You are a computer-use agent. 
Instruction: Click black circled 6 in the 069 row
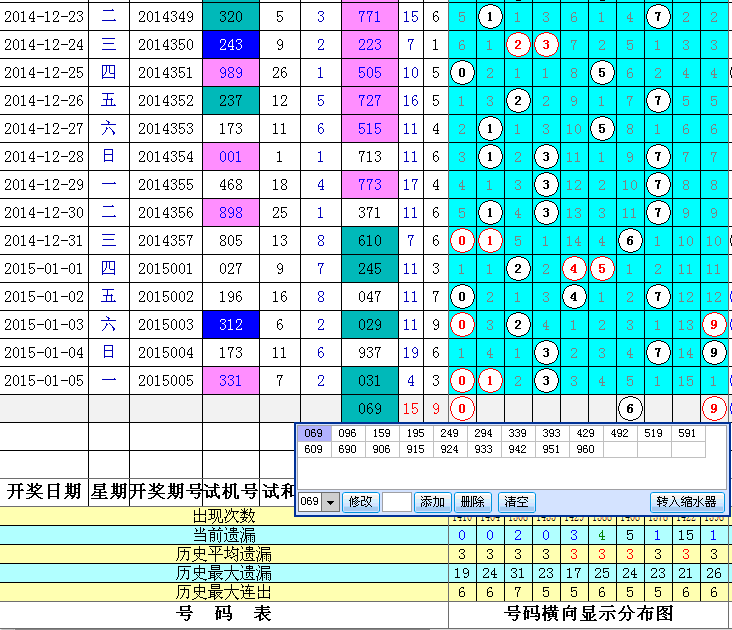[629, 408]
